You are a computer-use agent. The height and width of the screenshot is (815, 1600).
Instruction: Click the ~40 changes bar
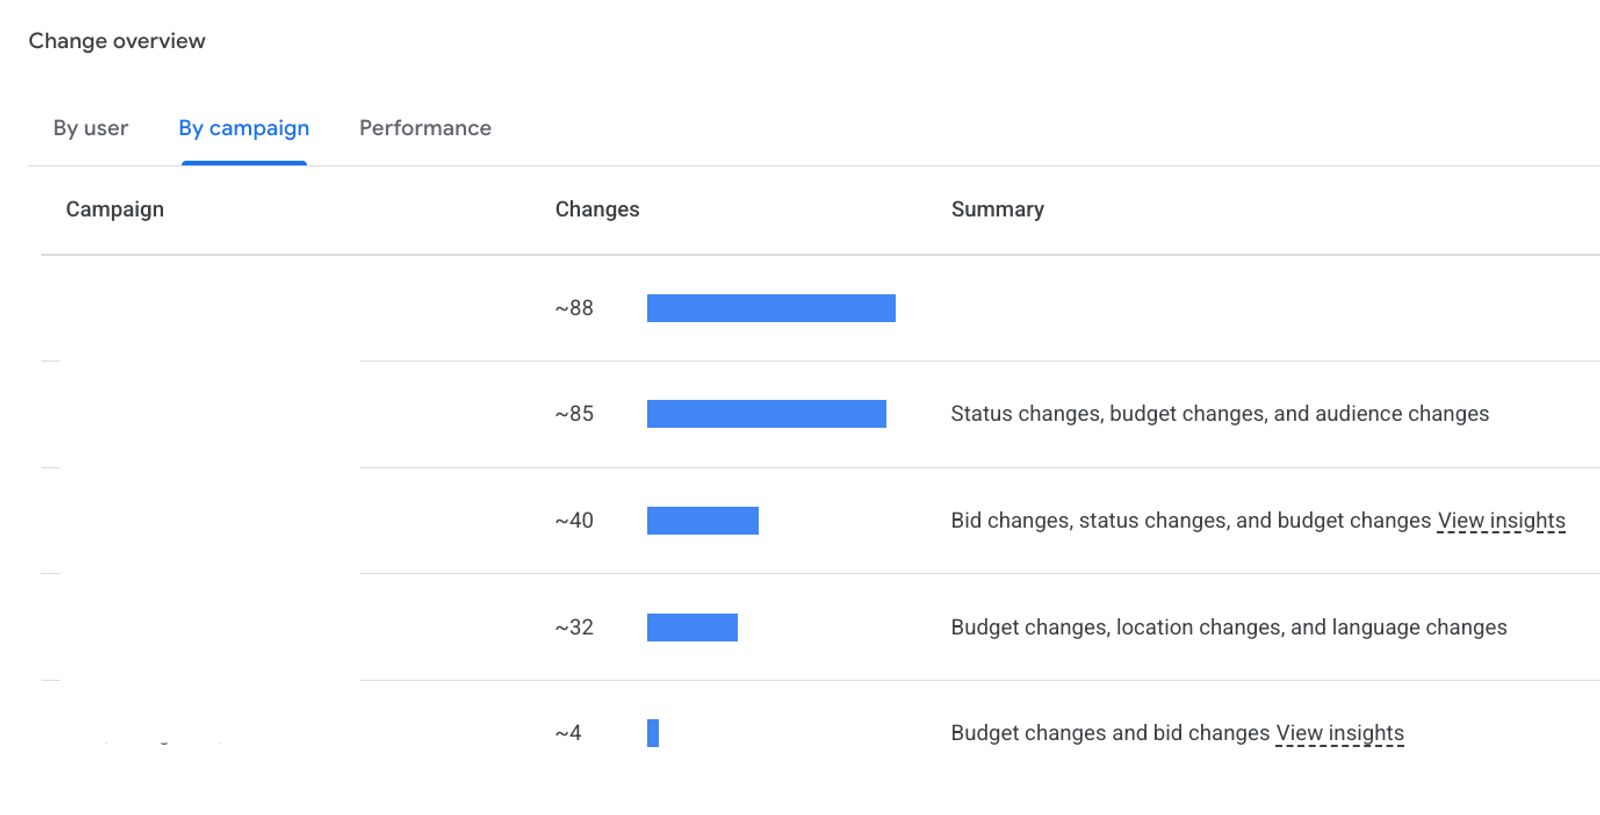pos(703,520)
